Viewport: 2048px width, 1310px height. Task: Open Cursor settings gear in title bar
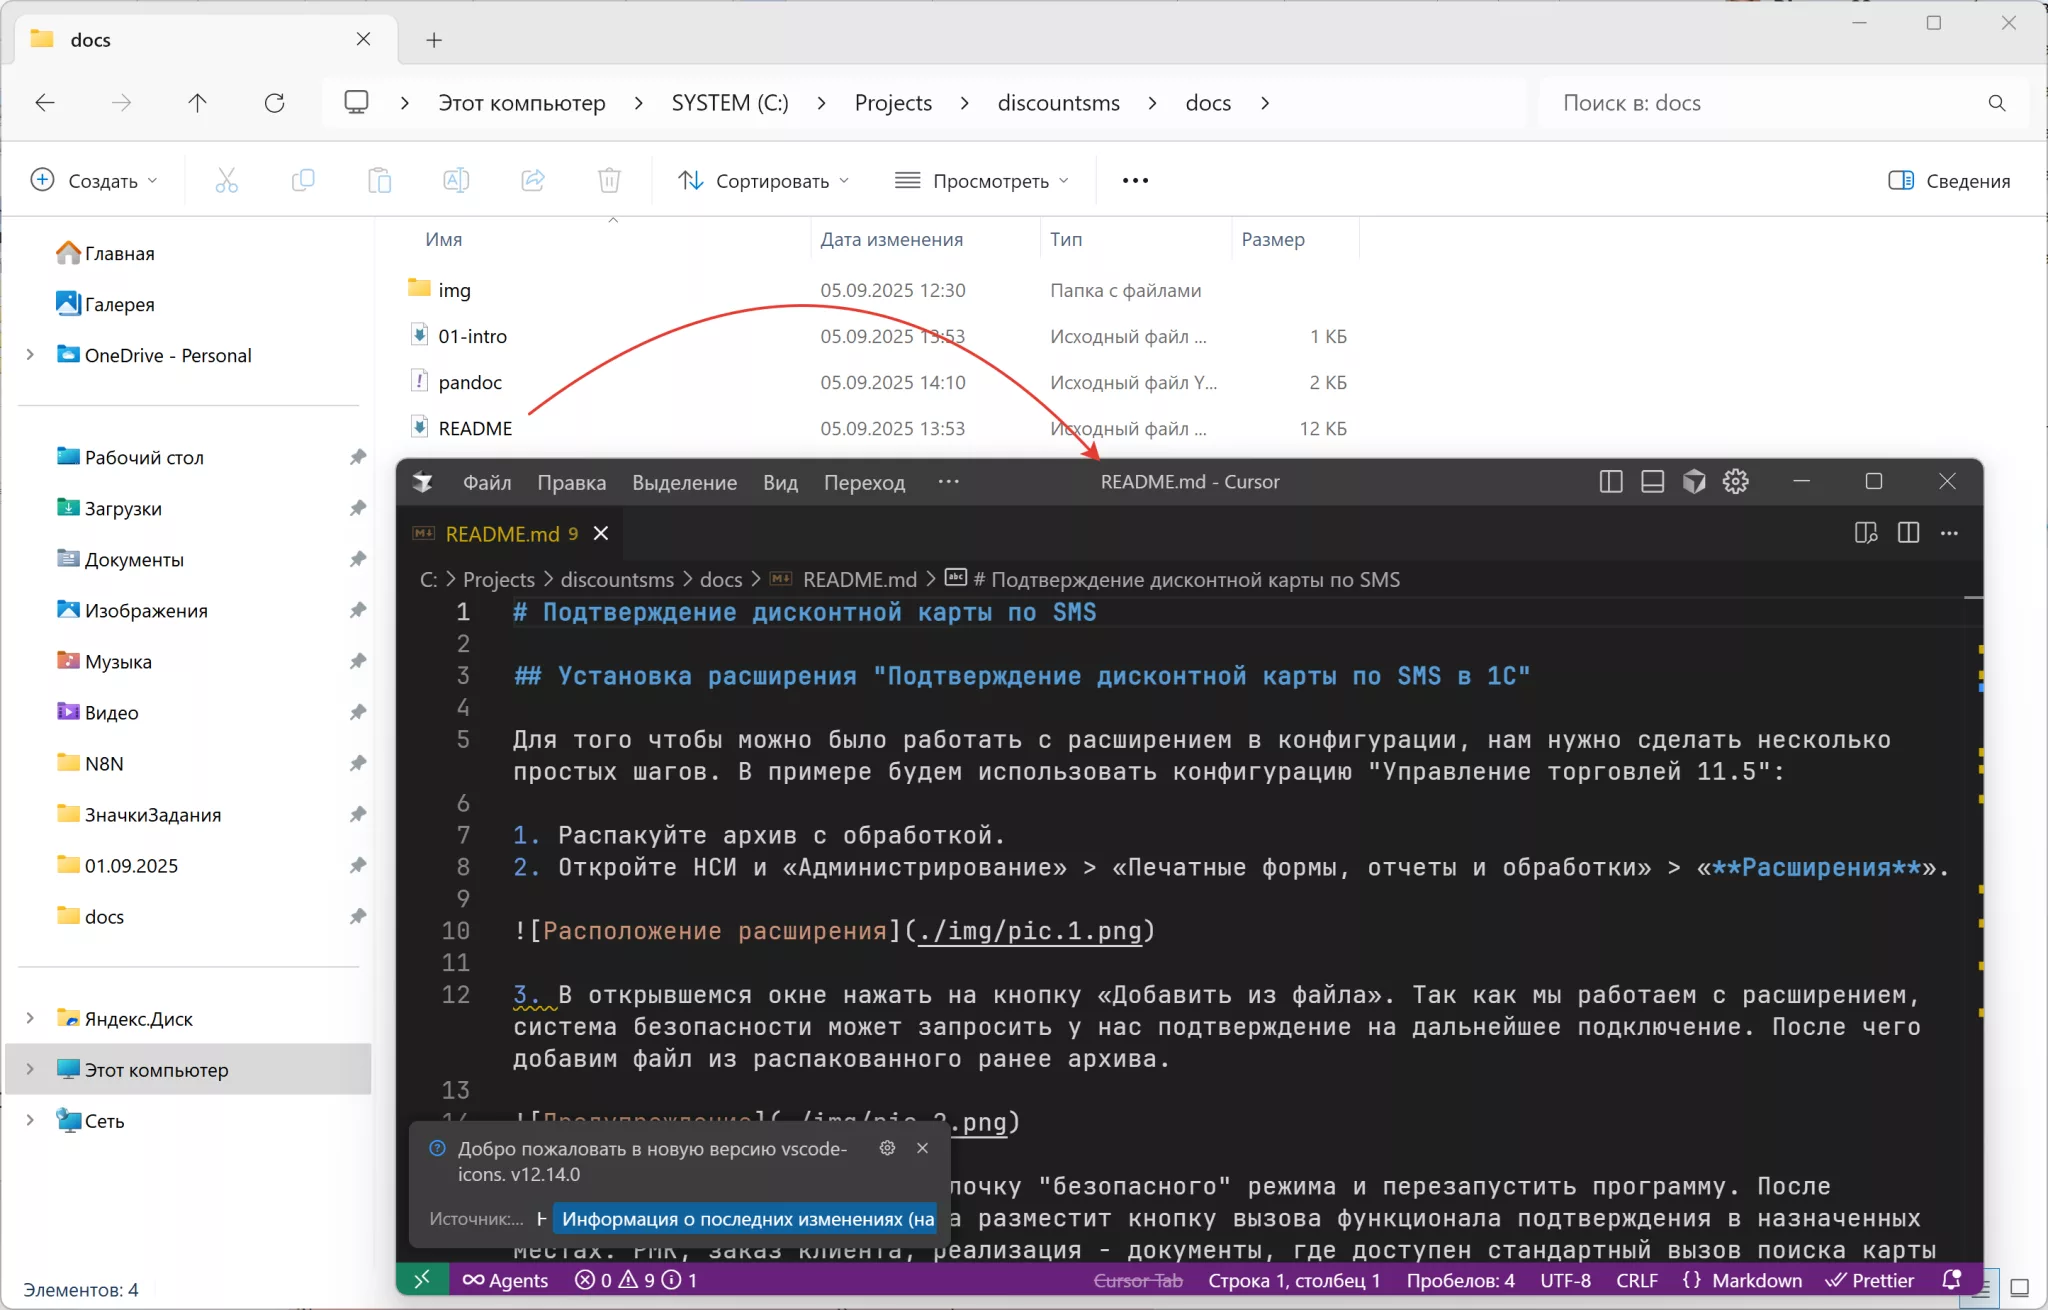click(1736, 482)
